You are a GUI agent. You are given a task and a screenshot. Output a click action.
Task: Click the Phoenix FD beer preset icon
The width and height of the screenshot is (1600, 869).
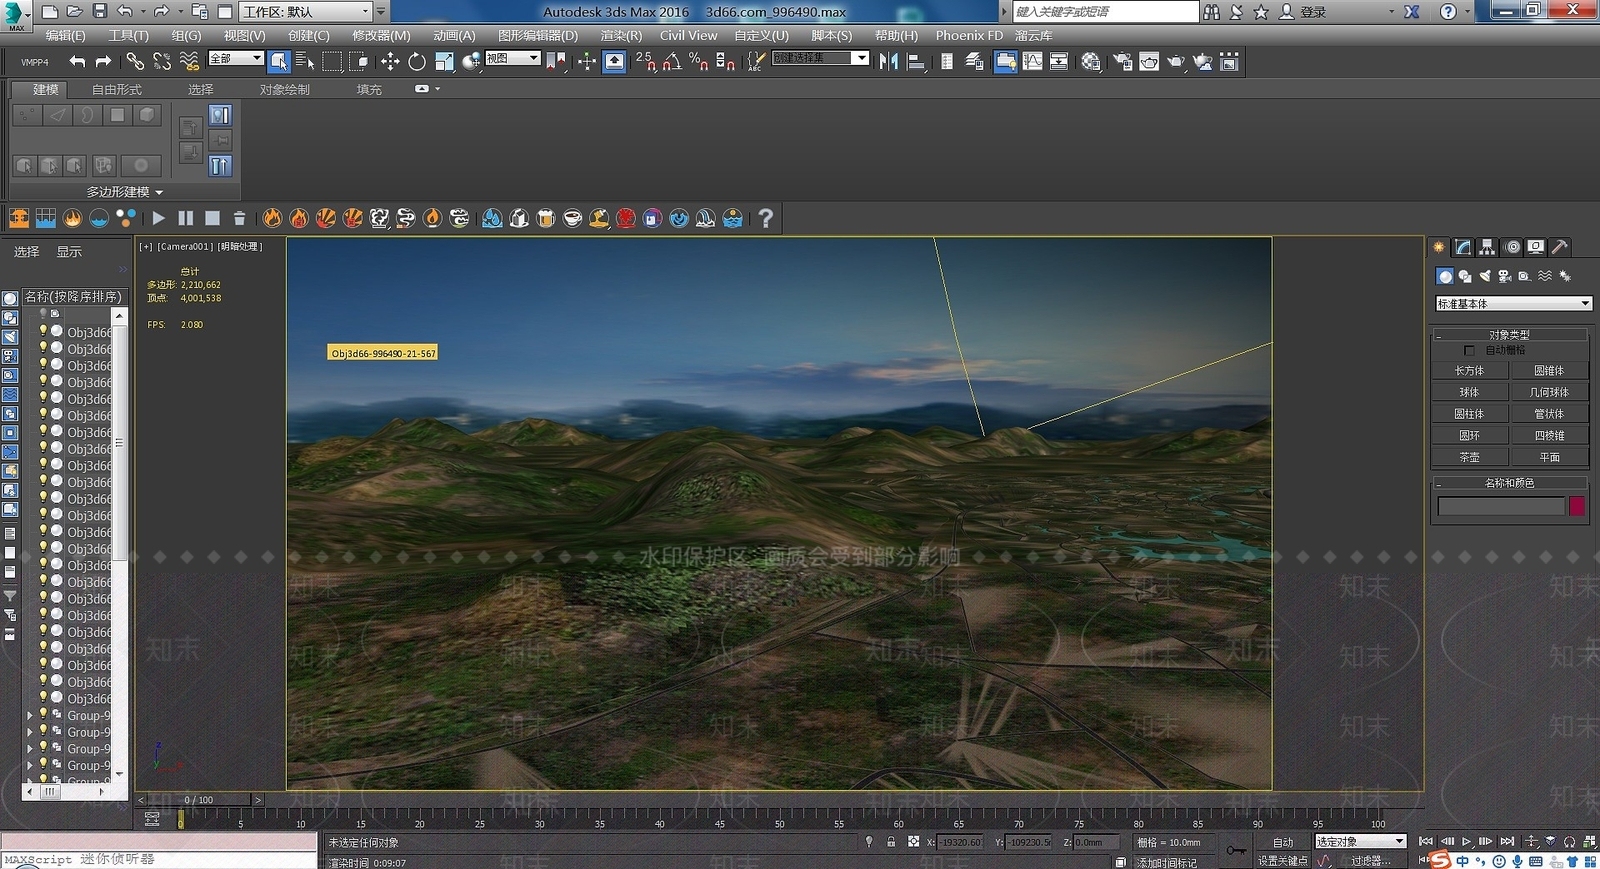pos(545,218)
